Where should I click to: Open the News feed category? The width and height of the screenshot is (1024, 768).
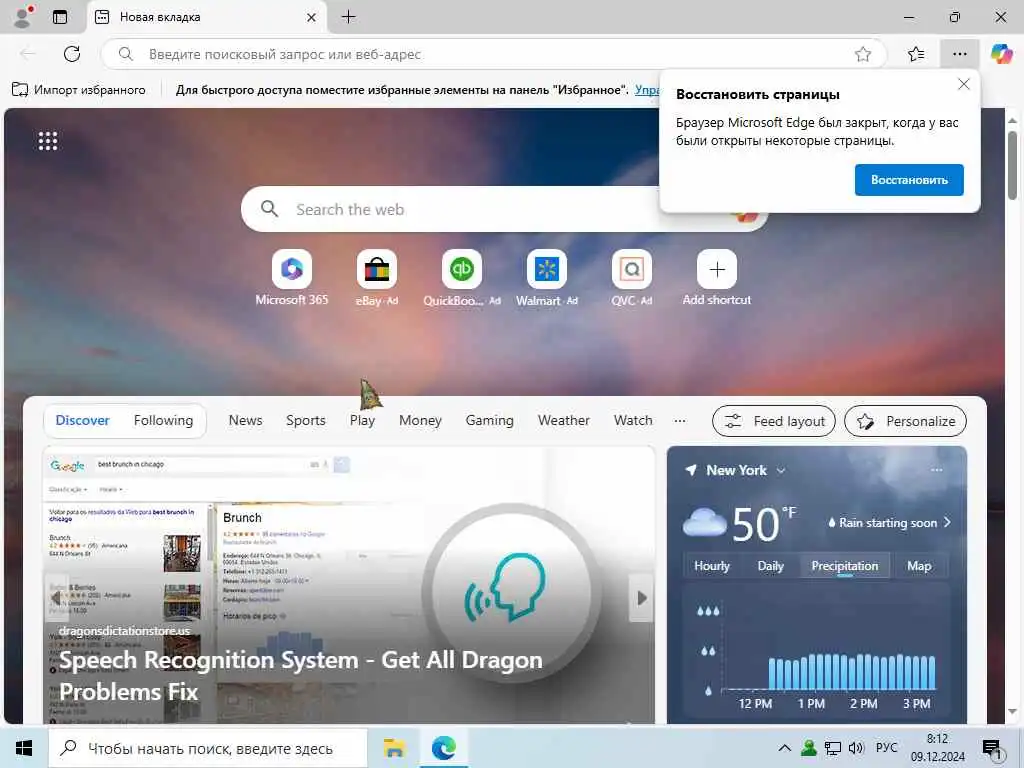click(246, 421)
